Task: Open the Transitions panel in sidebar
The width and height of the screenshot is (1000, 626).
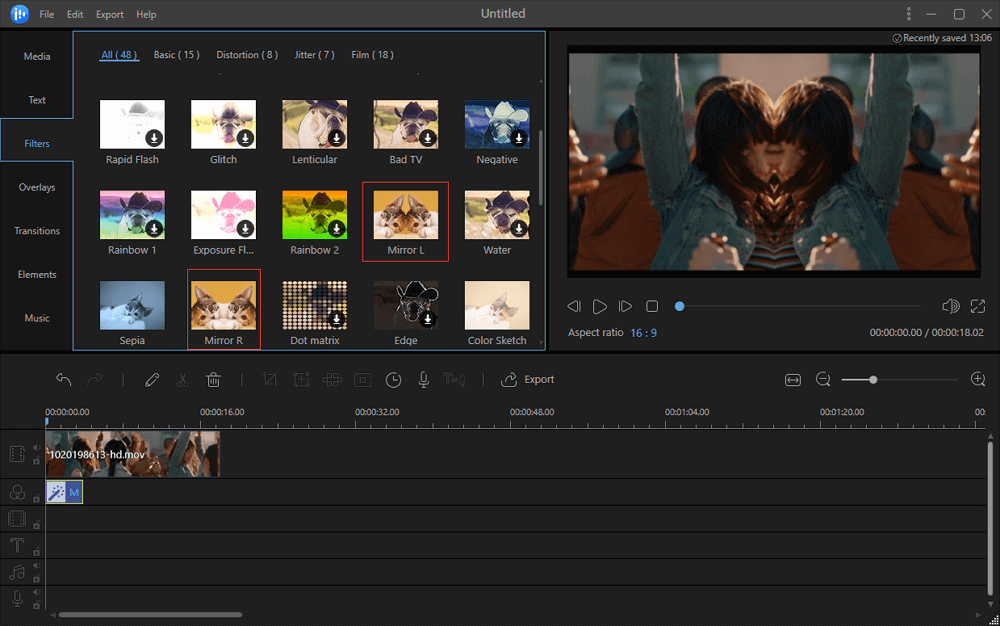Action: (37, 231)
